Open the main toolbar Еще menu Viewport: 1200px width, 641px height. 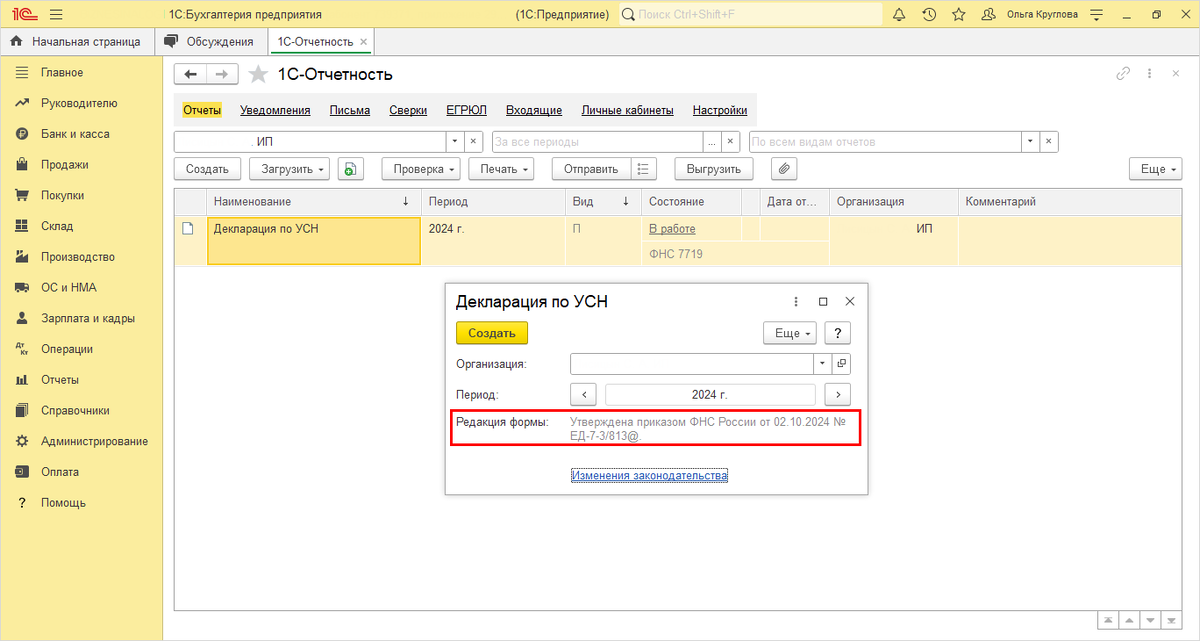pyautogui.click(x=1156, y=169)
